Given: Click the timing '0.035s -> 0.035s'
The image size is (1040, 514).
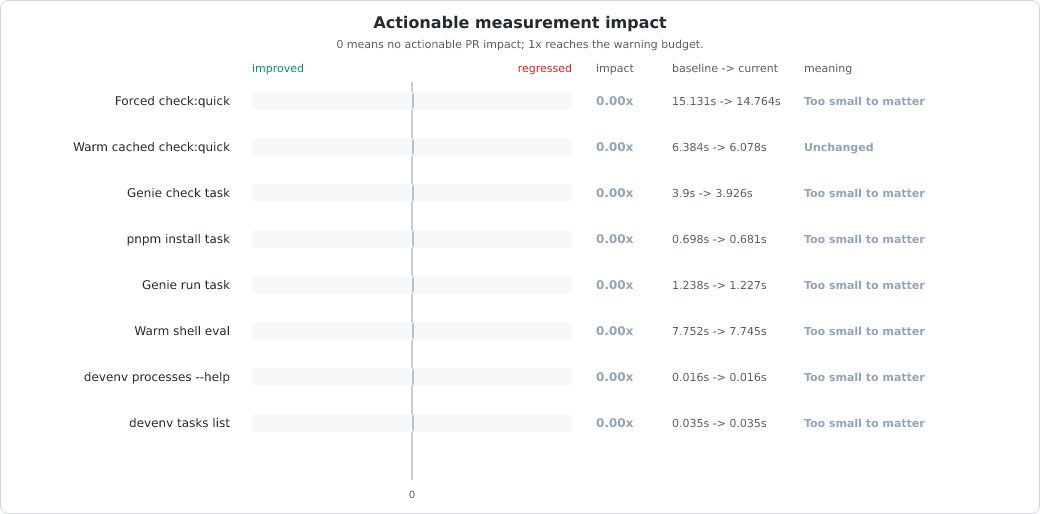Looking at the screenshot, I should click(x=719, y=423).
